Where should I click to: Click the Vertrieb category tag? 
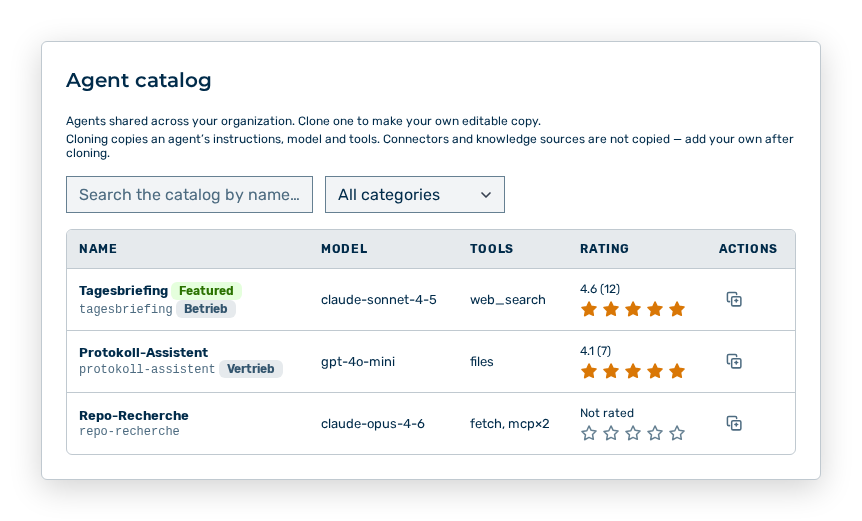(x=251, y=369)
